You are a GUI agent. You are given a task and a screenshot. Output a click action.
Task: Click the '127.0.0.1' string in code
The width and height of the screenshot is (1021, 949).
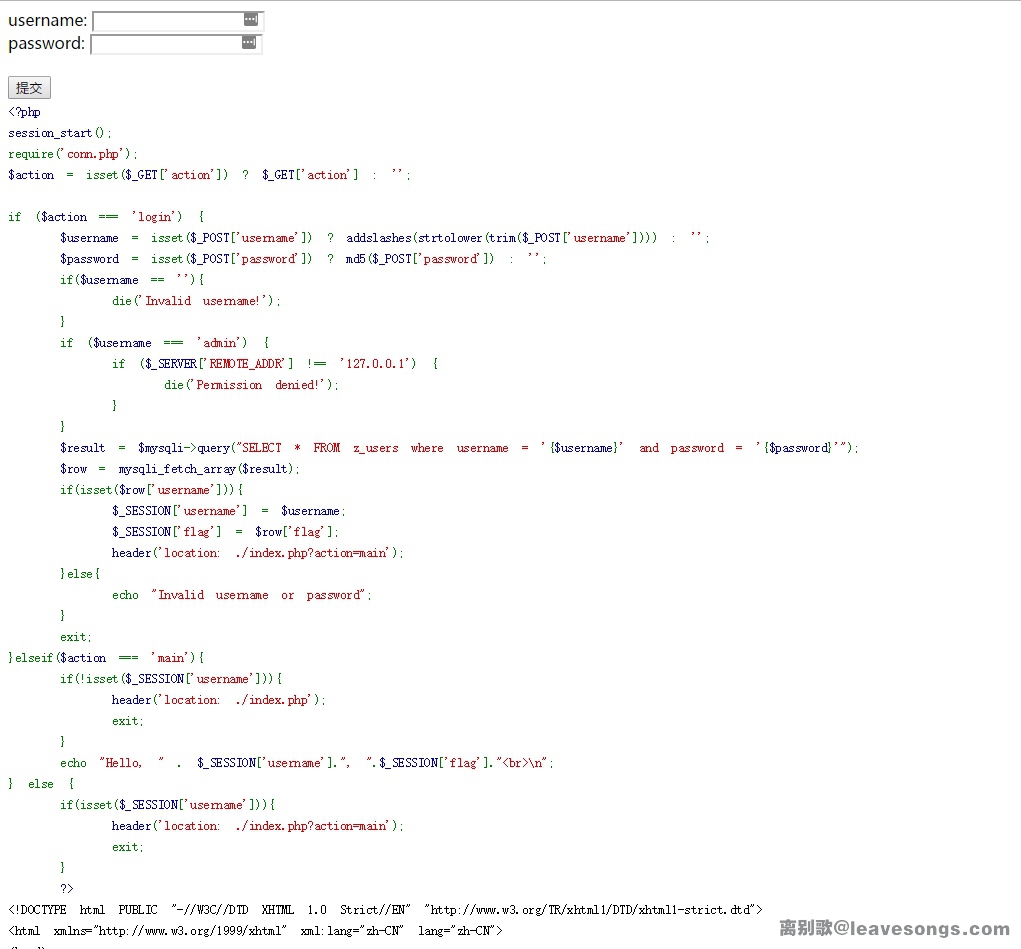(377, 364)
